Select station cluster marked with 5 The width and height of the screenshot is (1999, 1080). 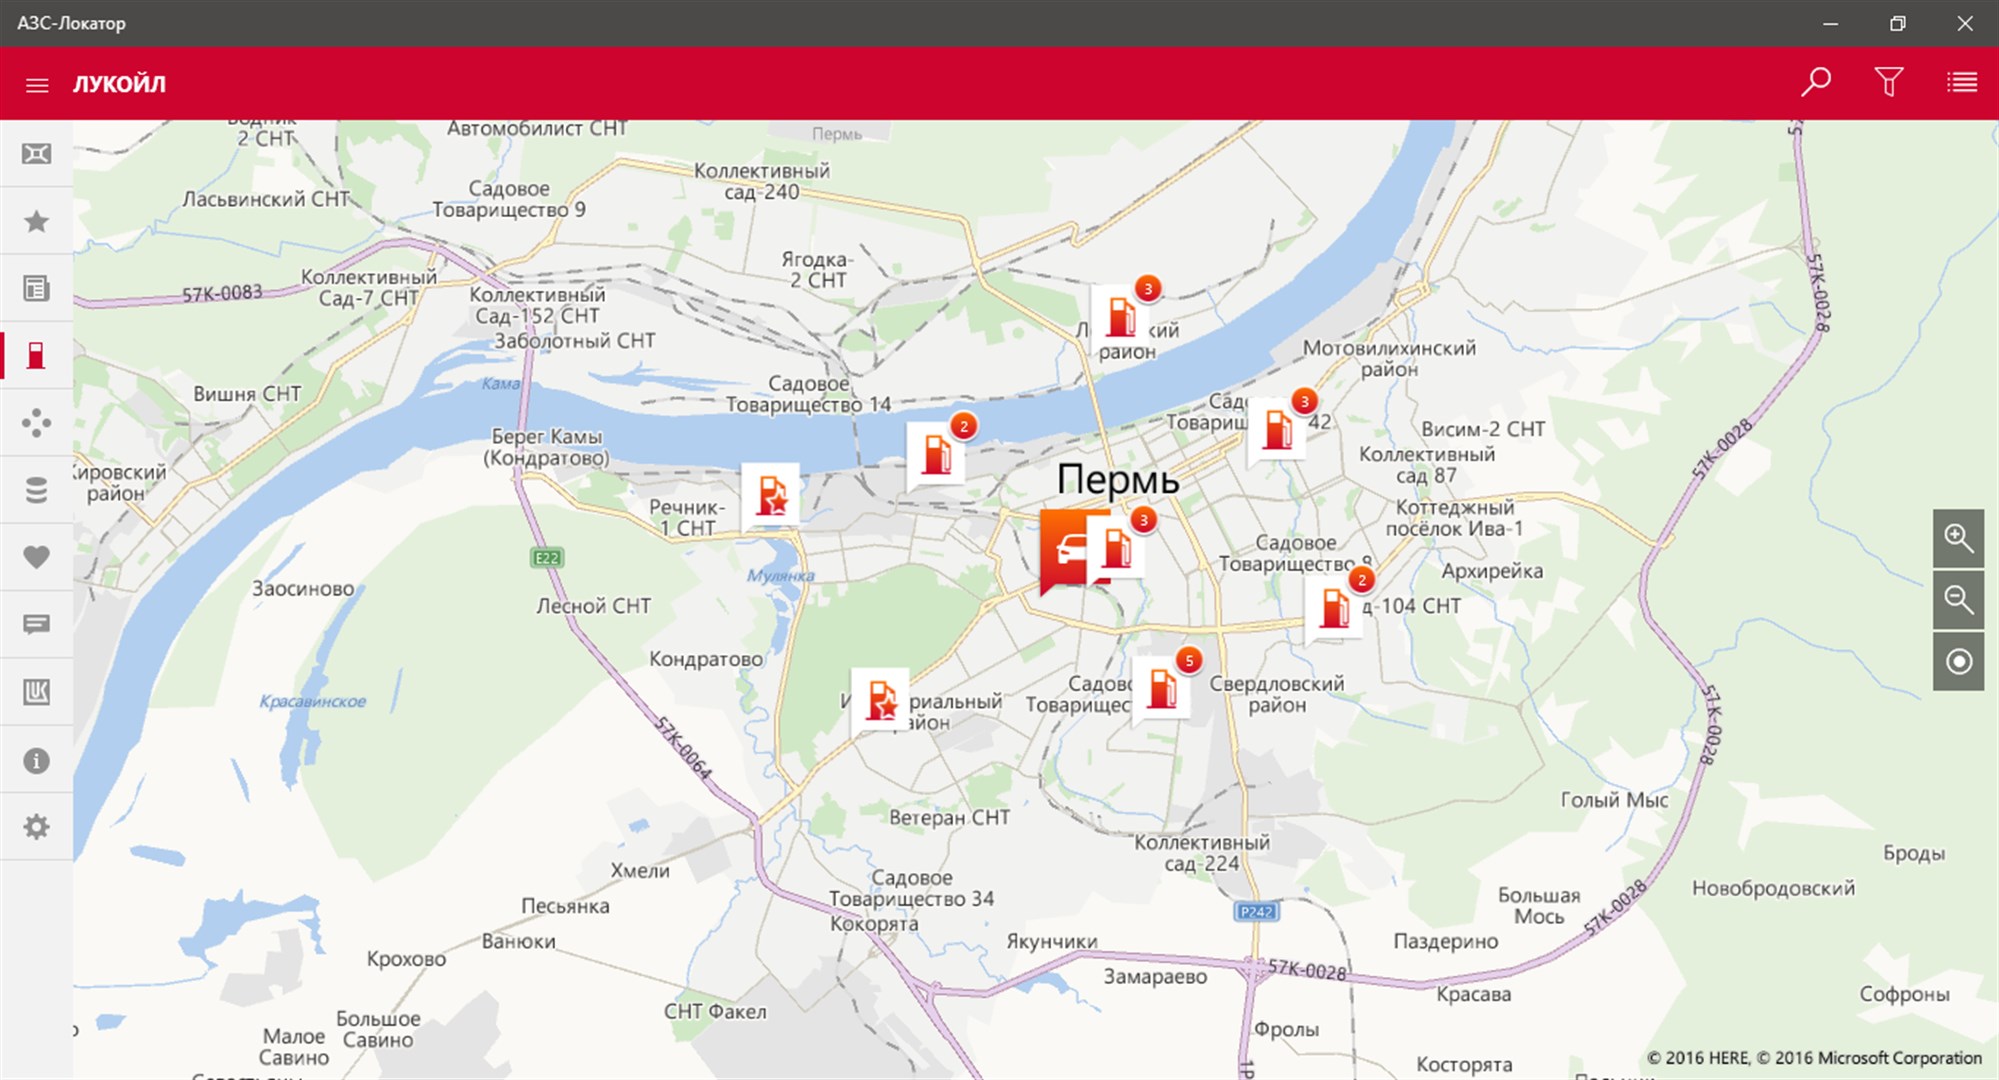pos(1163,687)
